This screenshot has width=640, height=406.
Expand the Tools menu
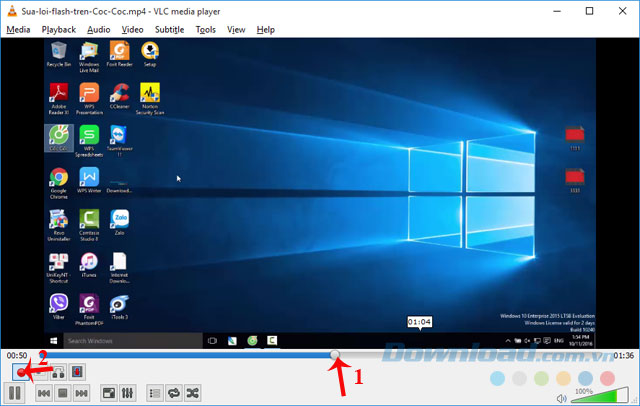pyautogui.click(x=206, y=30)
